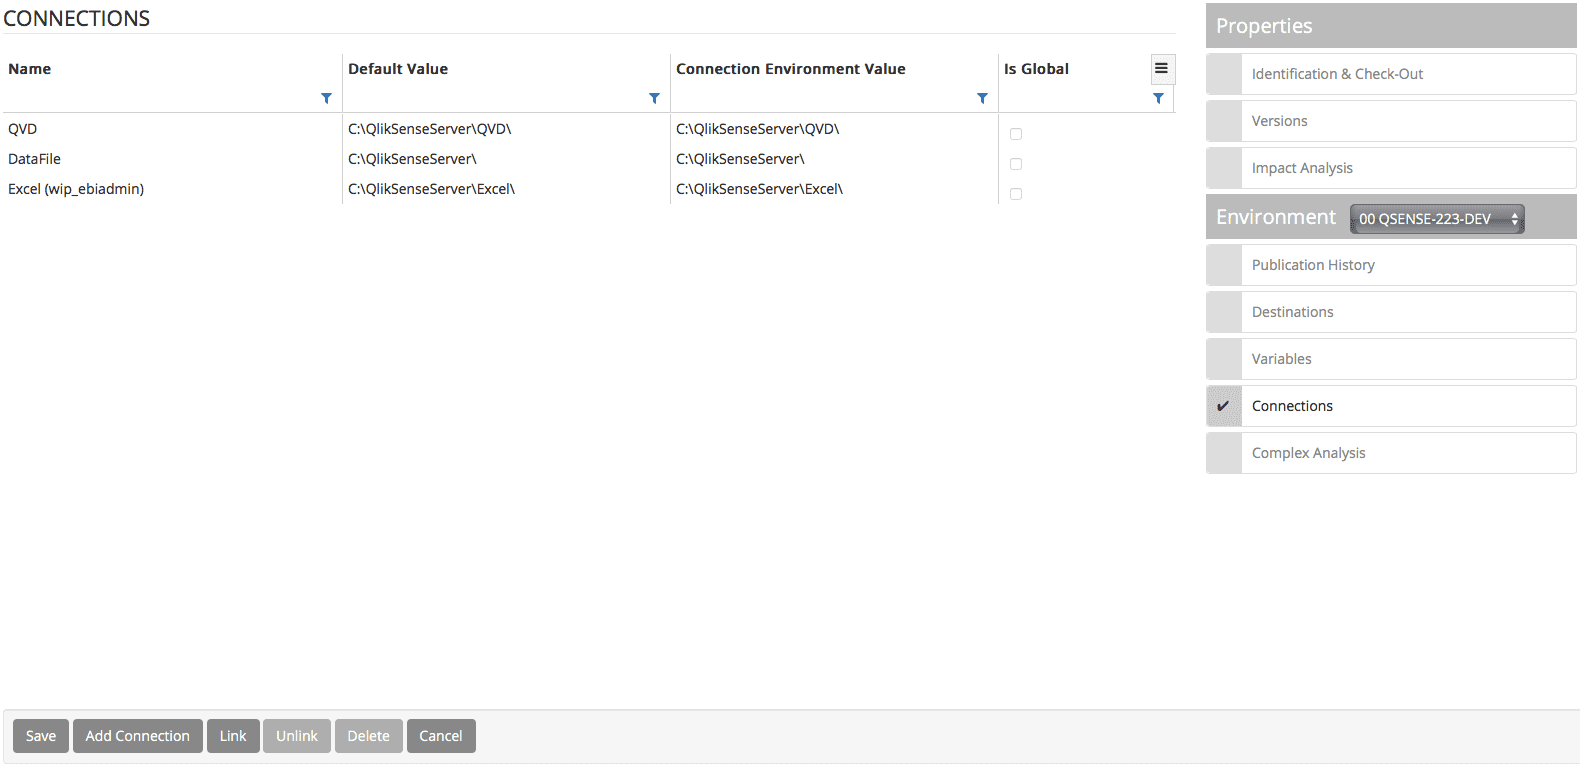
Task: Filter the Connection Environment Value column
Action: click(982, 98)
